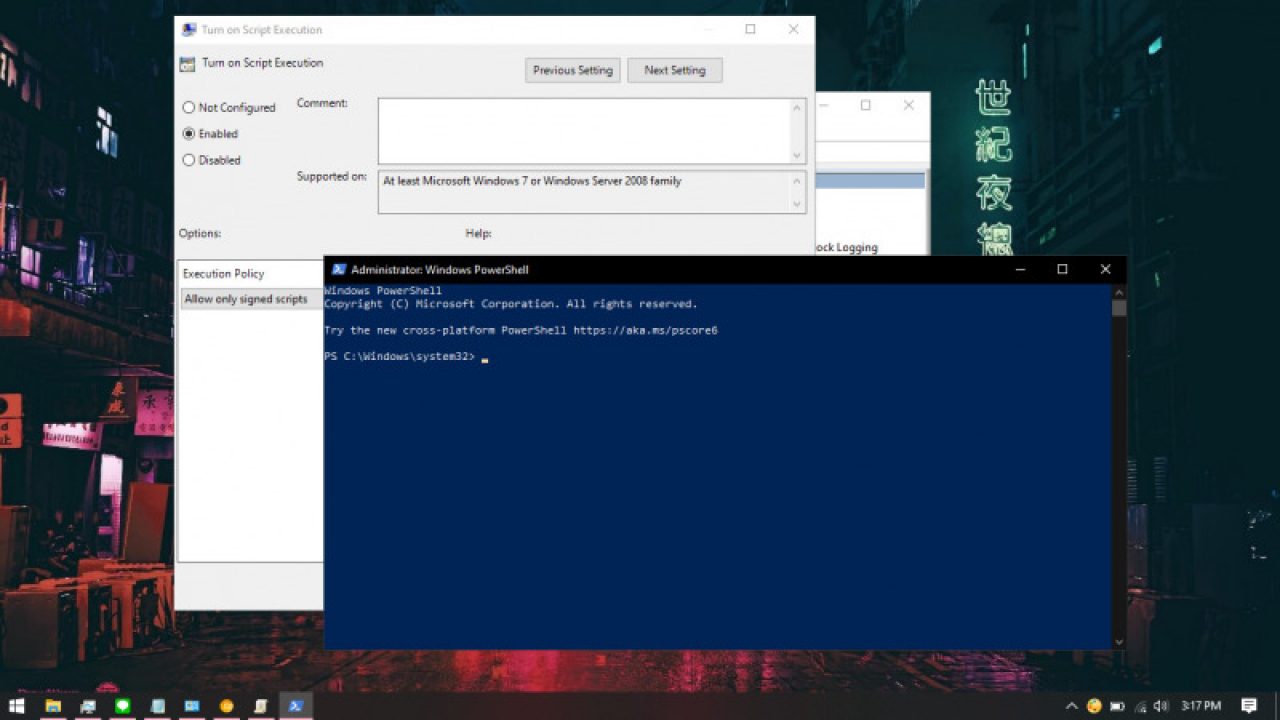Select the Enabled radio button

coord(189,133)
